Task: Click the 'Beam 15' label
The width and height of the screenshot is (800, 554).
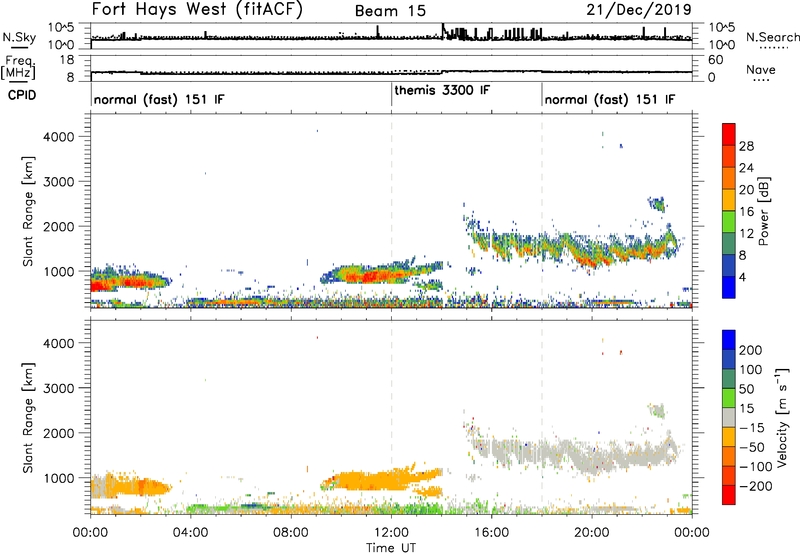Action: pyautogui.click(x=390, y=11)
